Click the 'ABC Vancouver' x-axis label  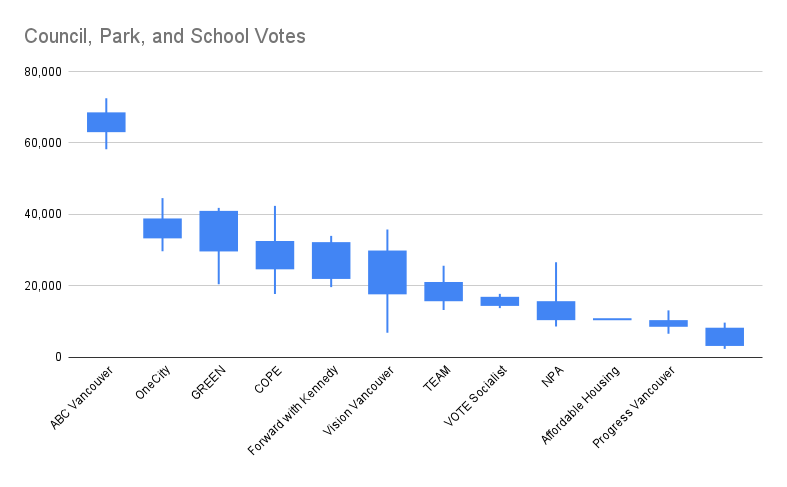[x=81, y=398]
